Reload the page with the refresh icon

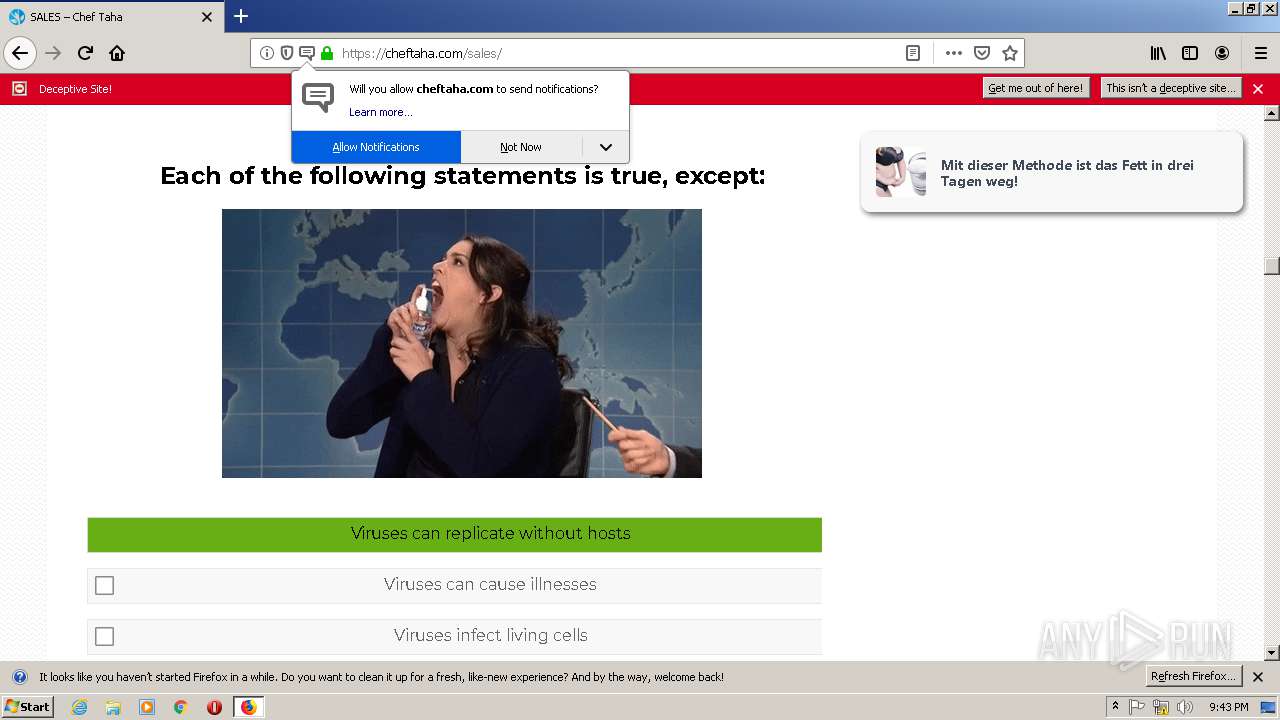(x=85, y=53)
